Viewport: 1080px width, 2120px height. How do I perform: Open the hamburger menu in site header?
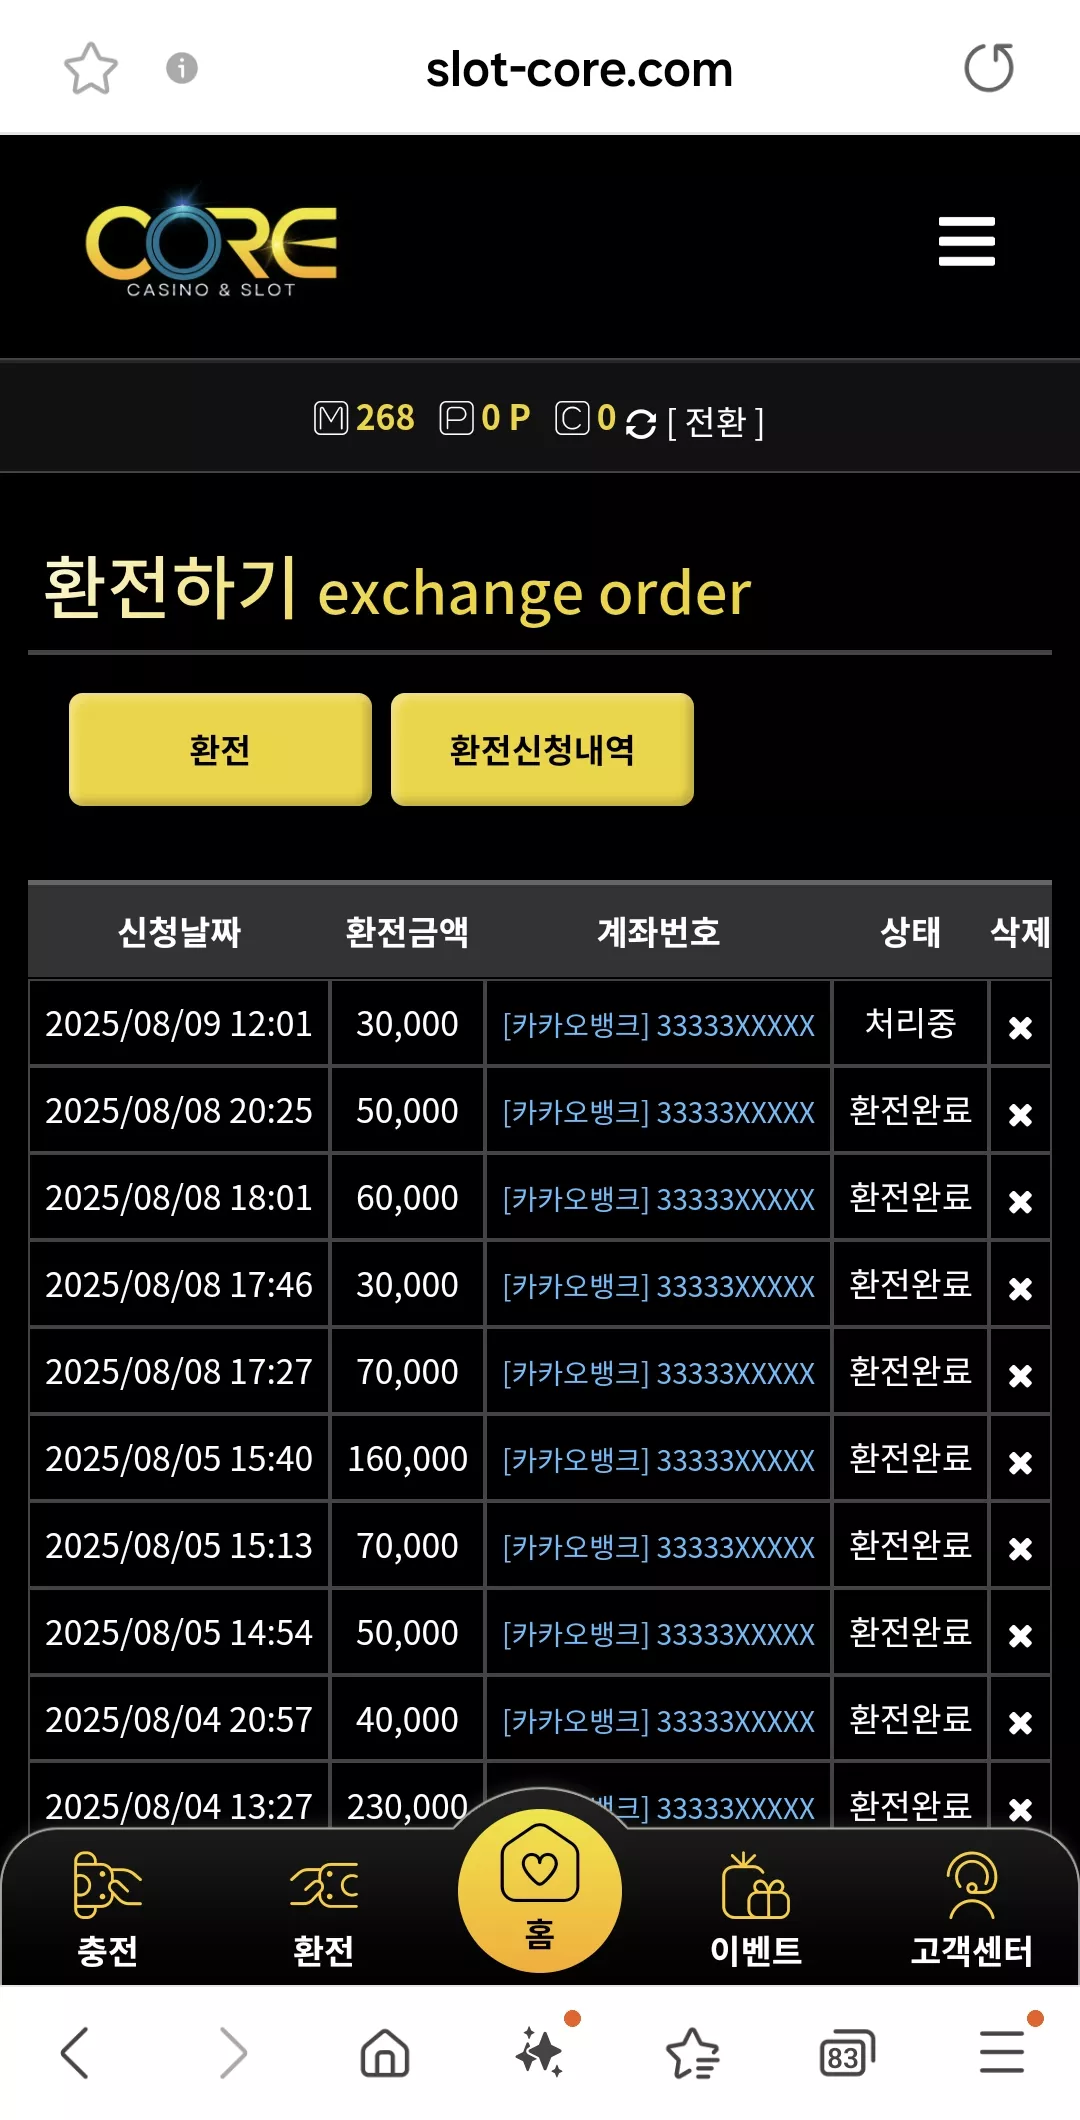966,241
